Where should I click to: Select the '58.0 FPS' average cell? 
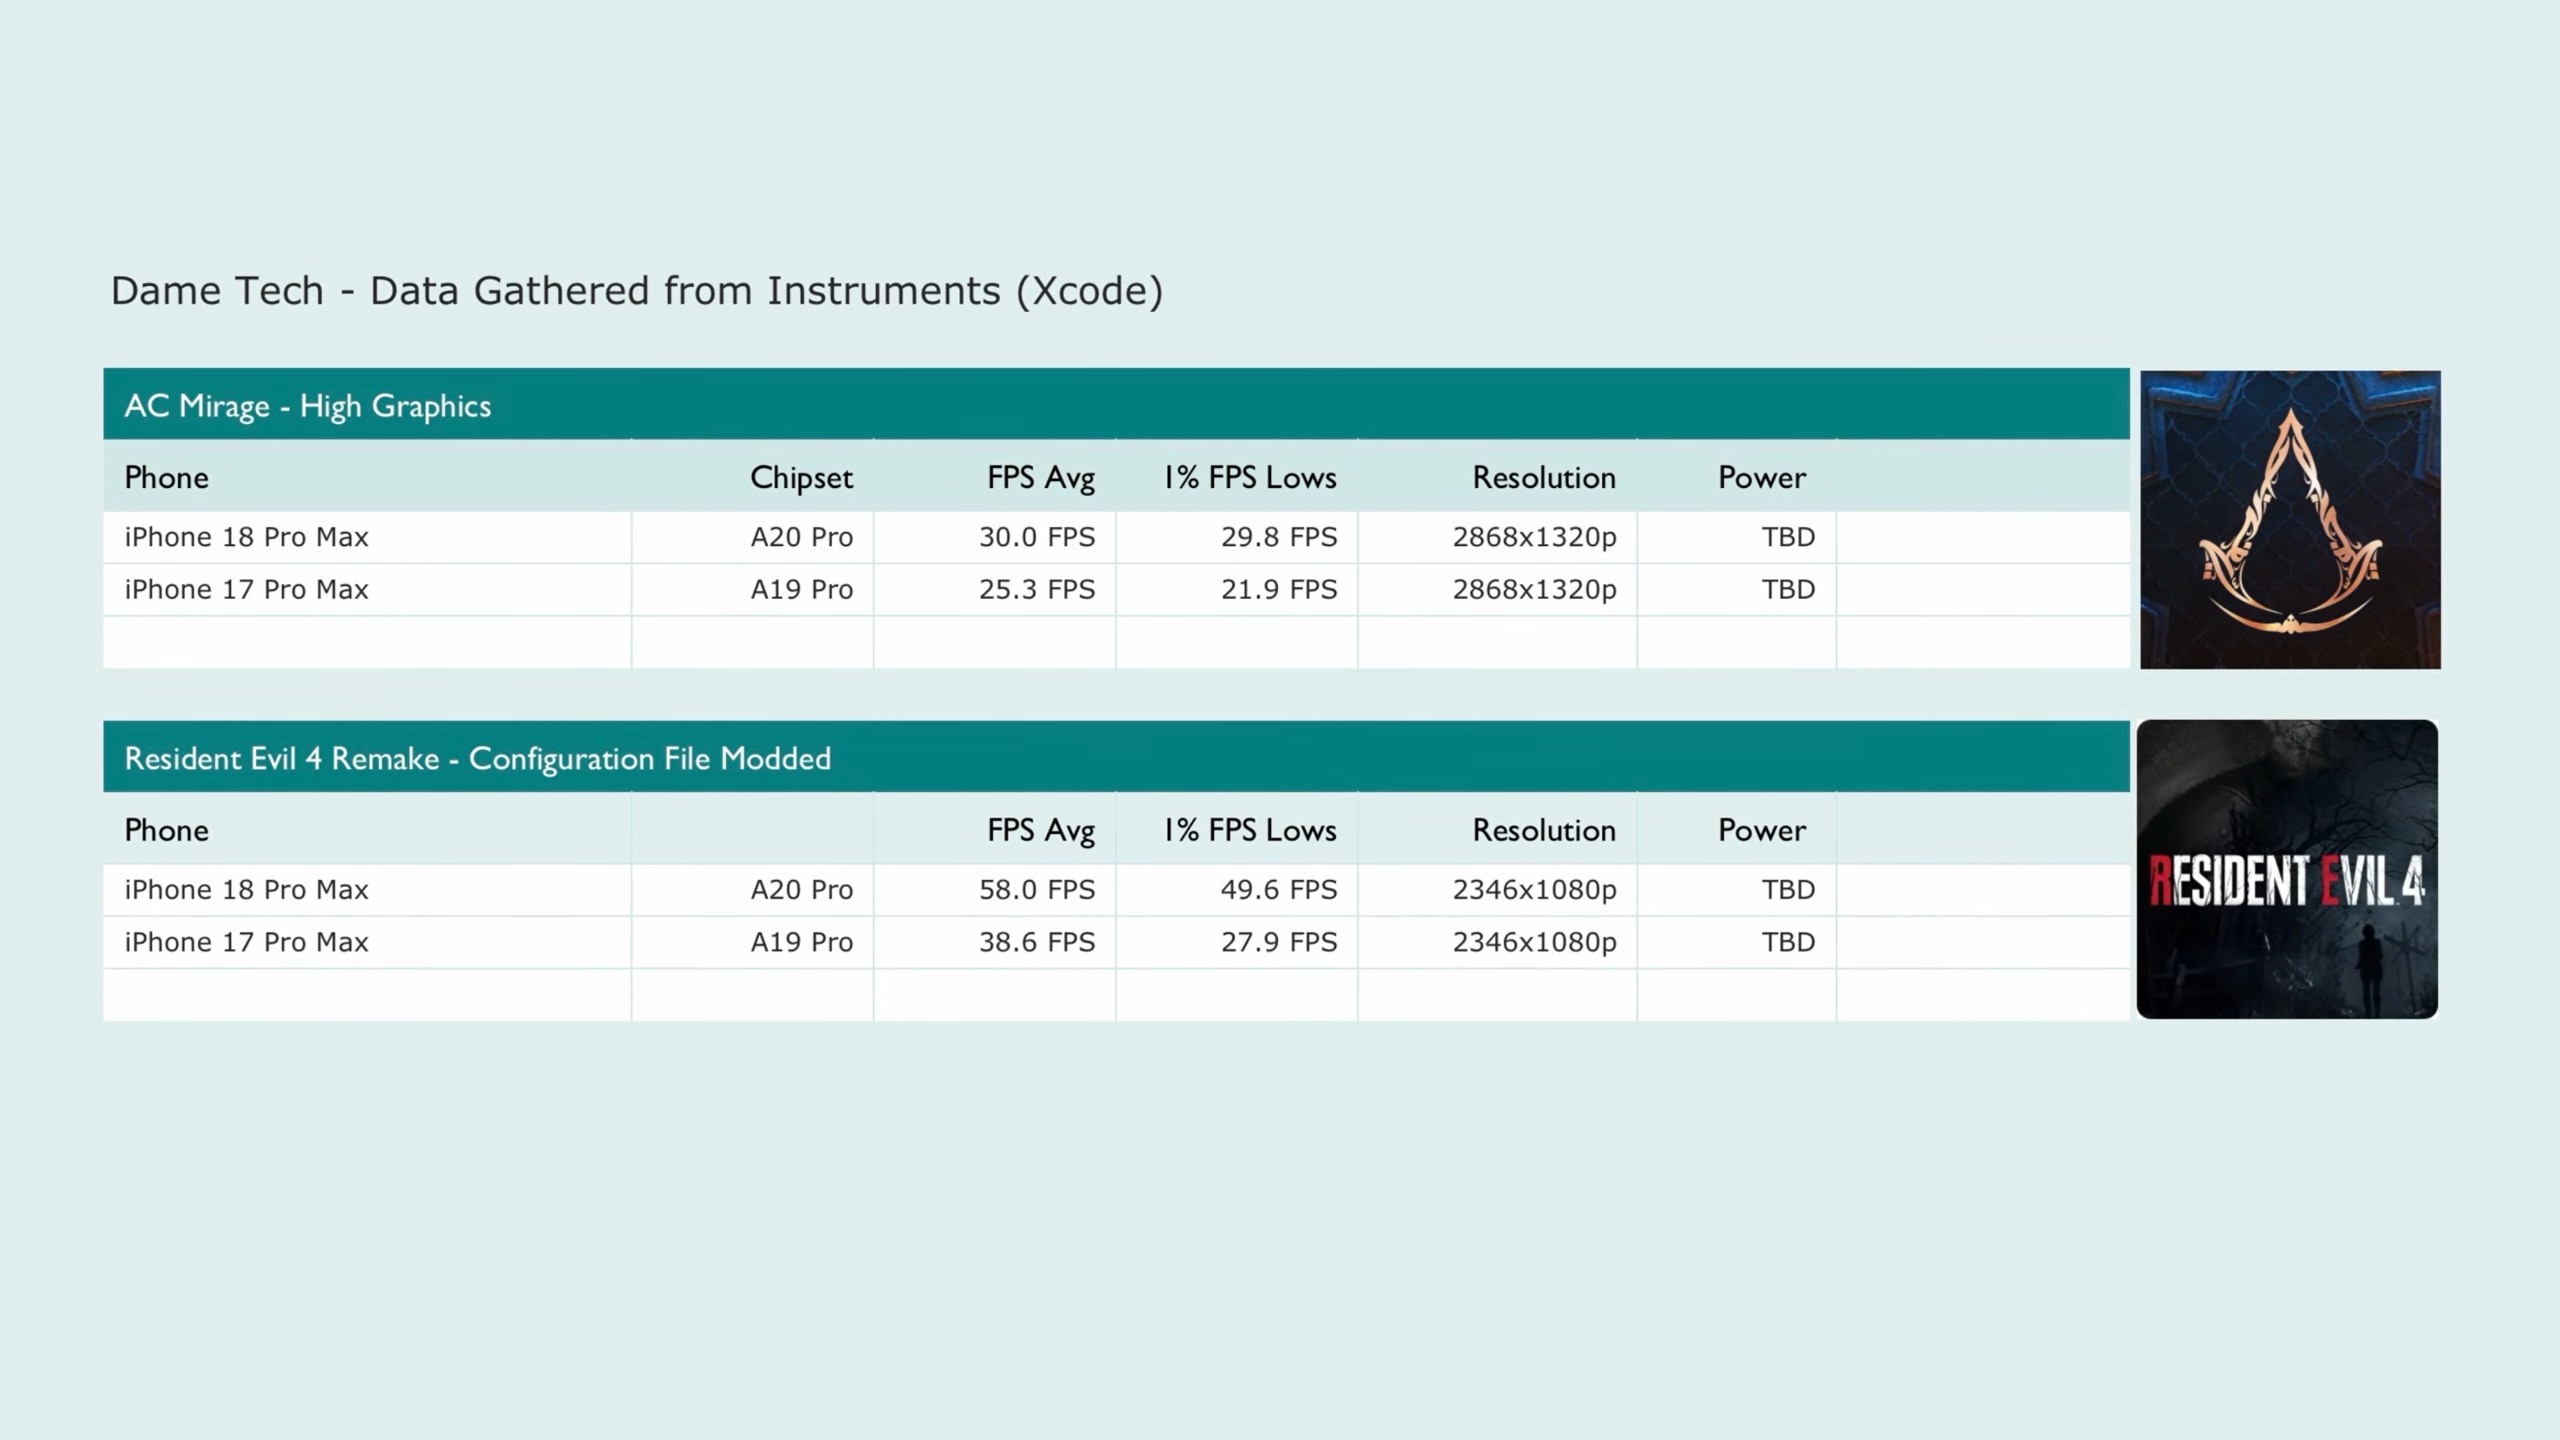click(x=1036, y=889)
